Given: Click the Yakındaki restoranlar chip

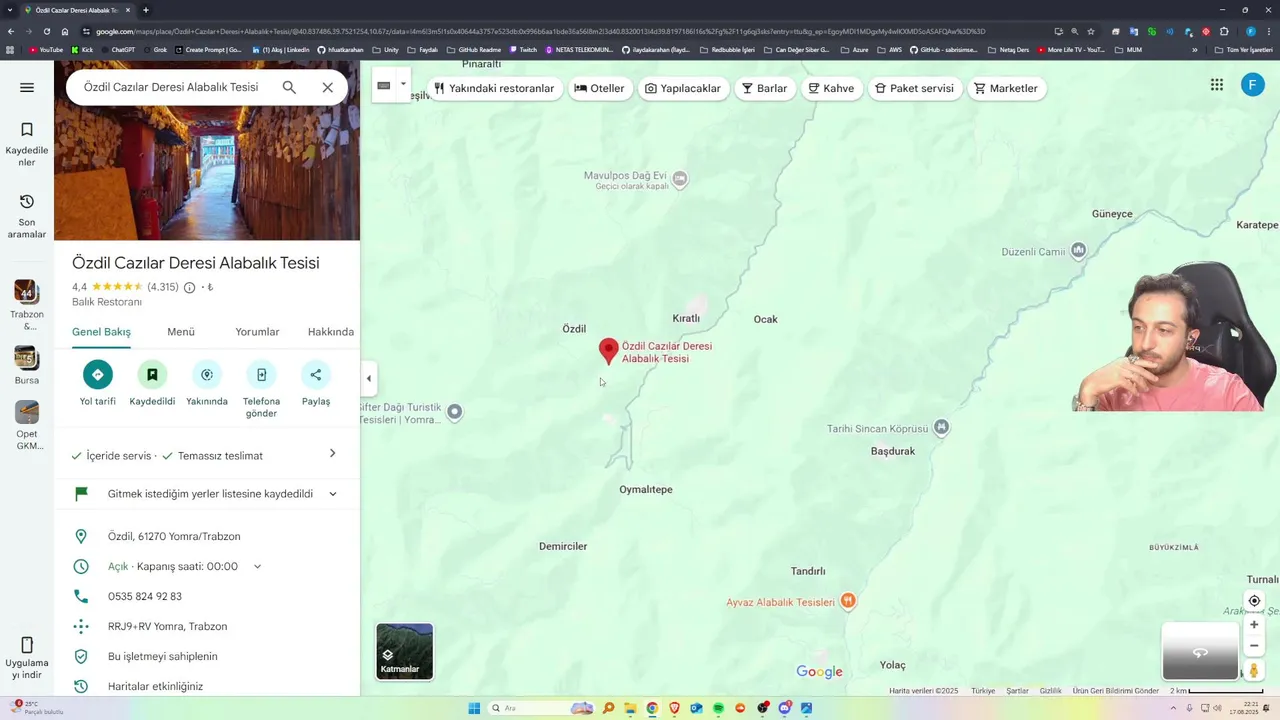Looking at the screenshot, I should [x=494, y=88].
